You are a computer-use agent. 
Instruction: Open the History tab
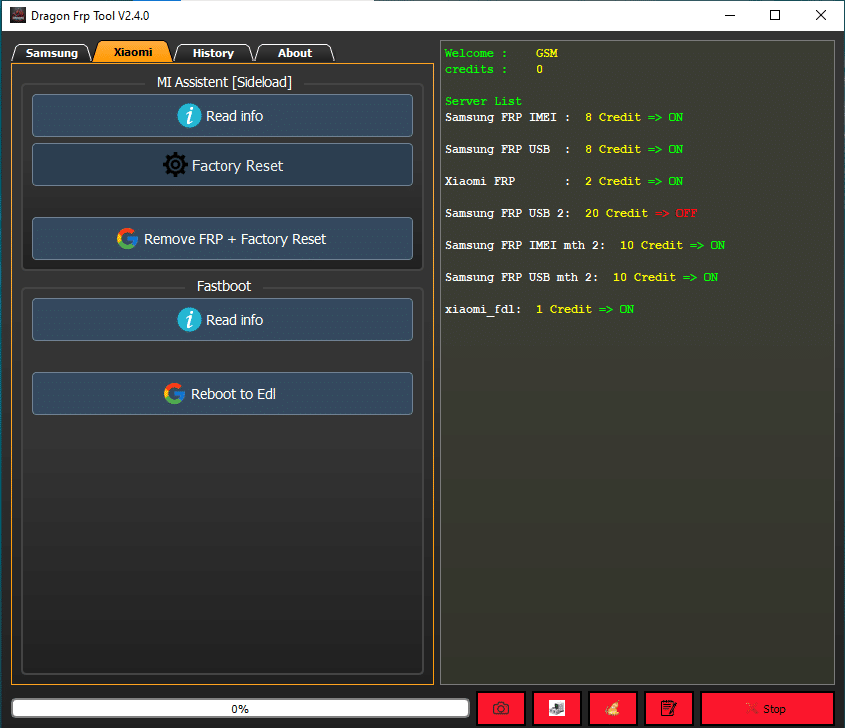pos(212,52)
